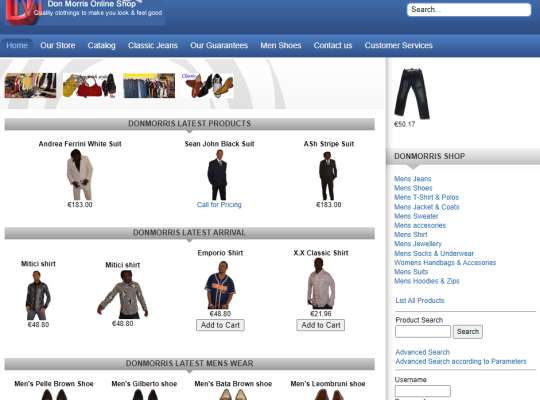Open the handbags and shoes banner thumbnail
The image size is (540, 400).
coord(89,85)
